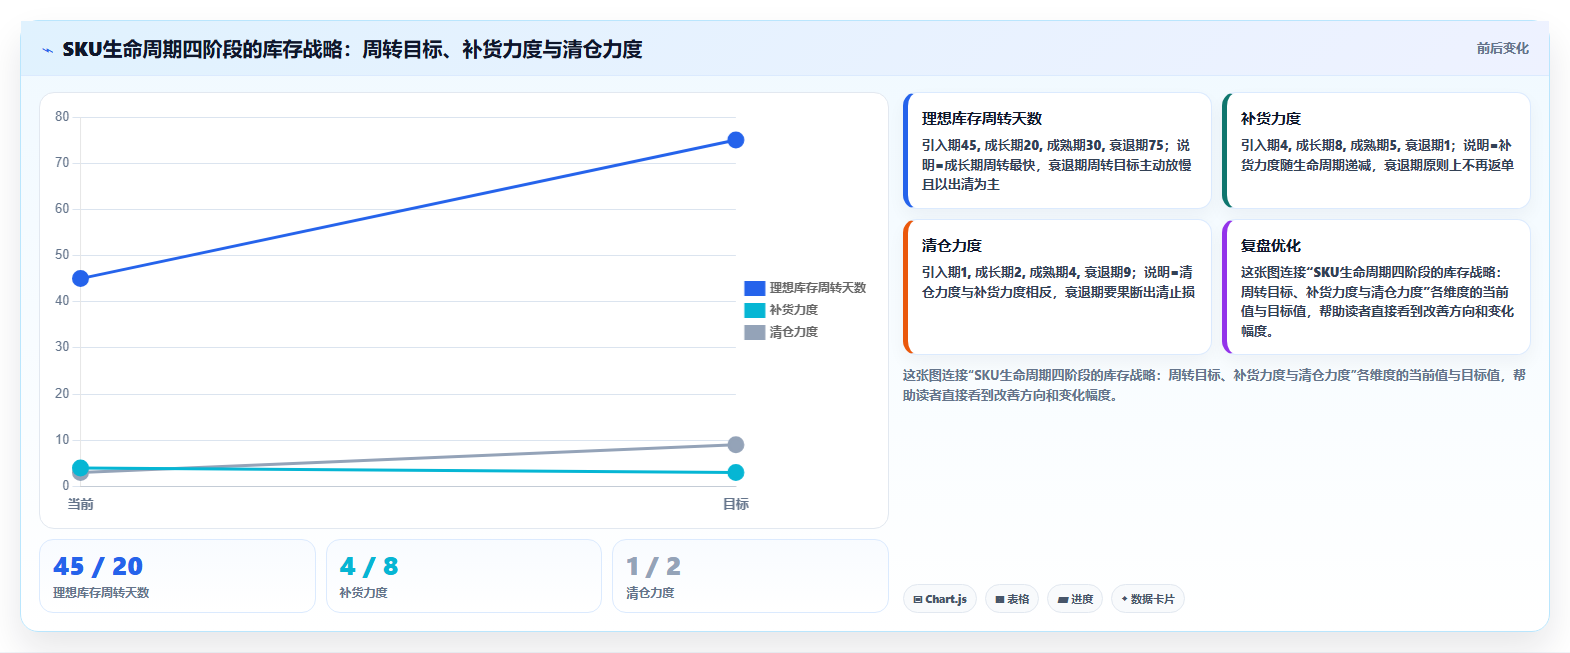1570x653 pixels.
Task: Click the summary paragraph below the info cards
Action: click(x=1214, y=385)
